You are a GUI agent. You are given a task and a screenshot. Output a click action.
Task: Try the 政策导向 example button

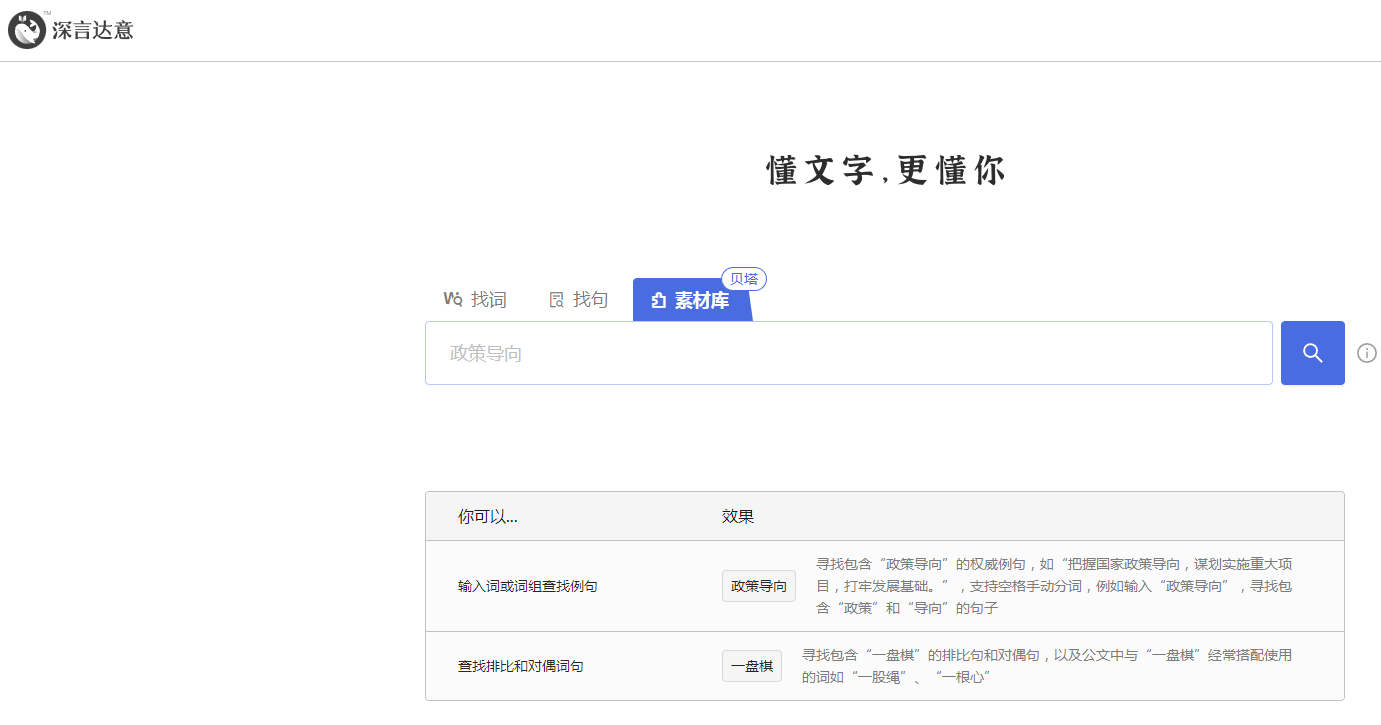758,586
